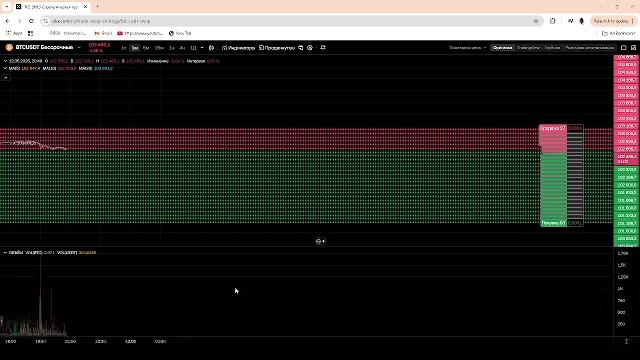Switch to the TradingView chart tab

tap(528, 48)
